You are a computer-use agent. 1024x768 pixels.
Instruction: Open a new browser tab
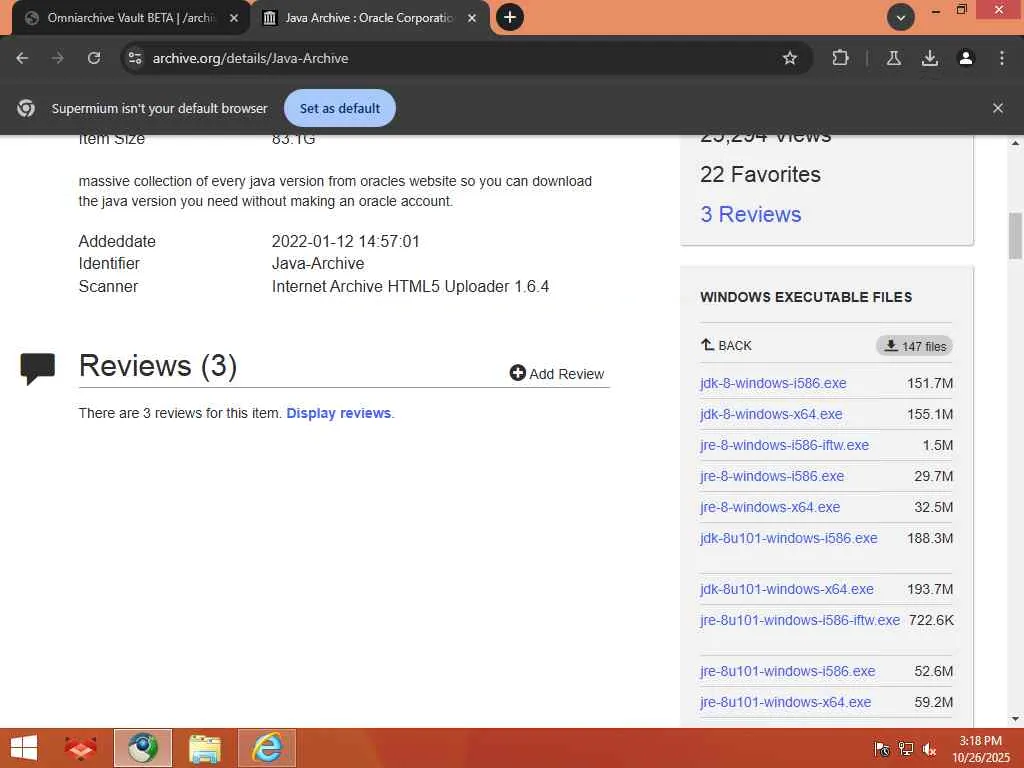point(510,17)
